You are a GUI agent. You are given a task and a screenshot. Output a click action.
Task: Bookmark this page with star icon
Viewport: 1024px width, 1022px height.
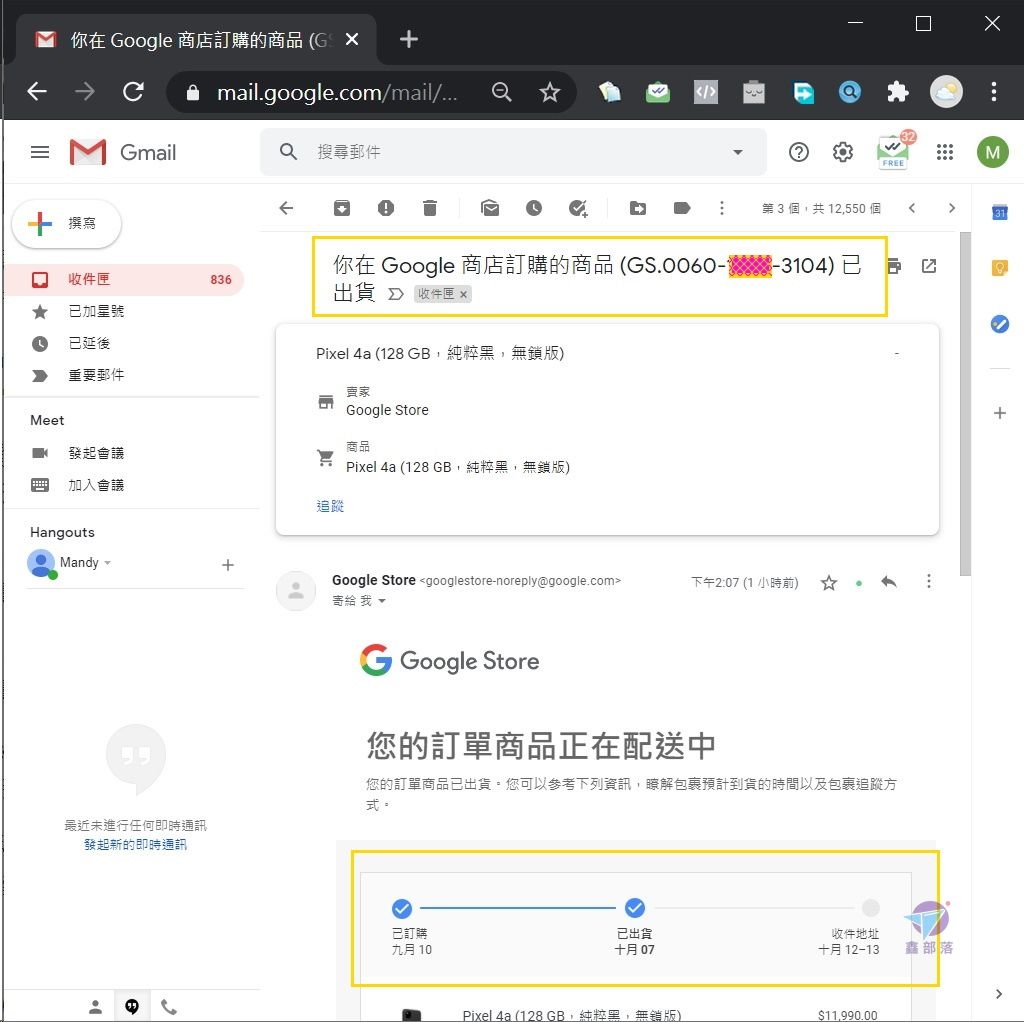[x=550, y=92]
